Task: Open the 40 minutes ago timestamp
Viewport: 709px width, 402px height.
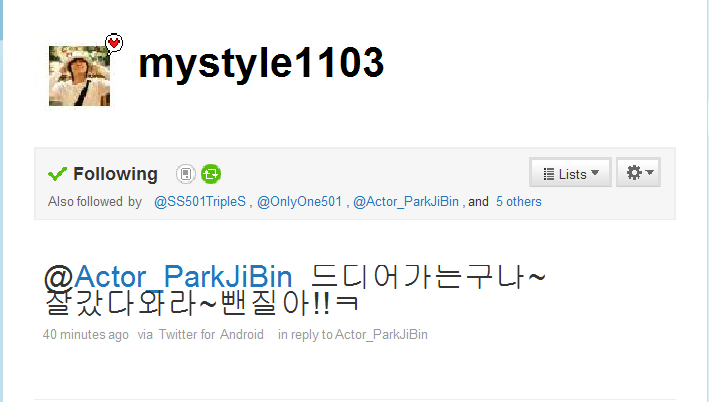Action: coord(85,335)
